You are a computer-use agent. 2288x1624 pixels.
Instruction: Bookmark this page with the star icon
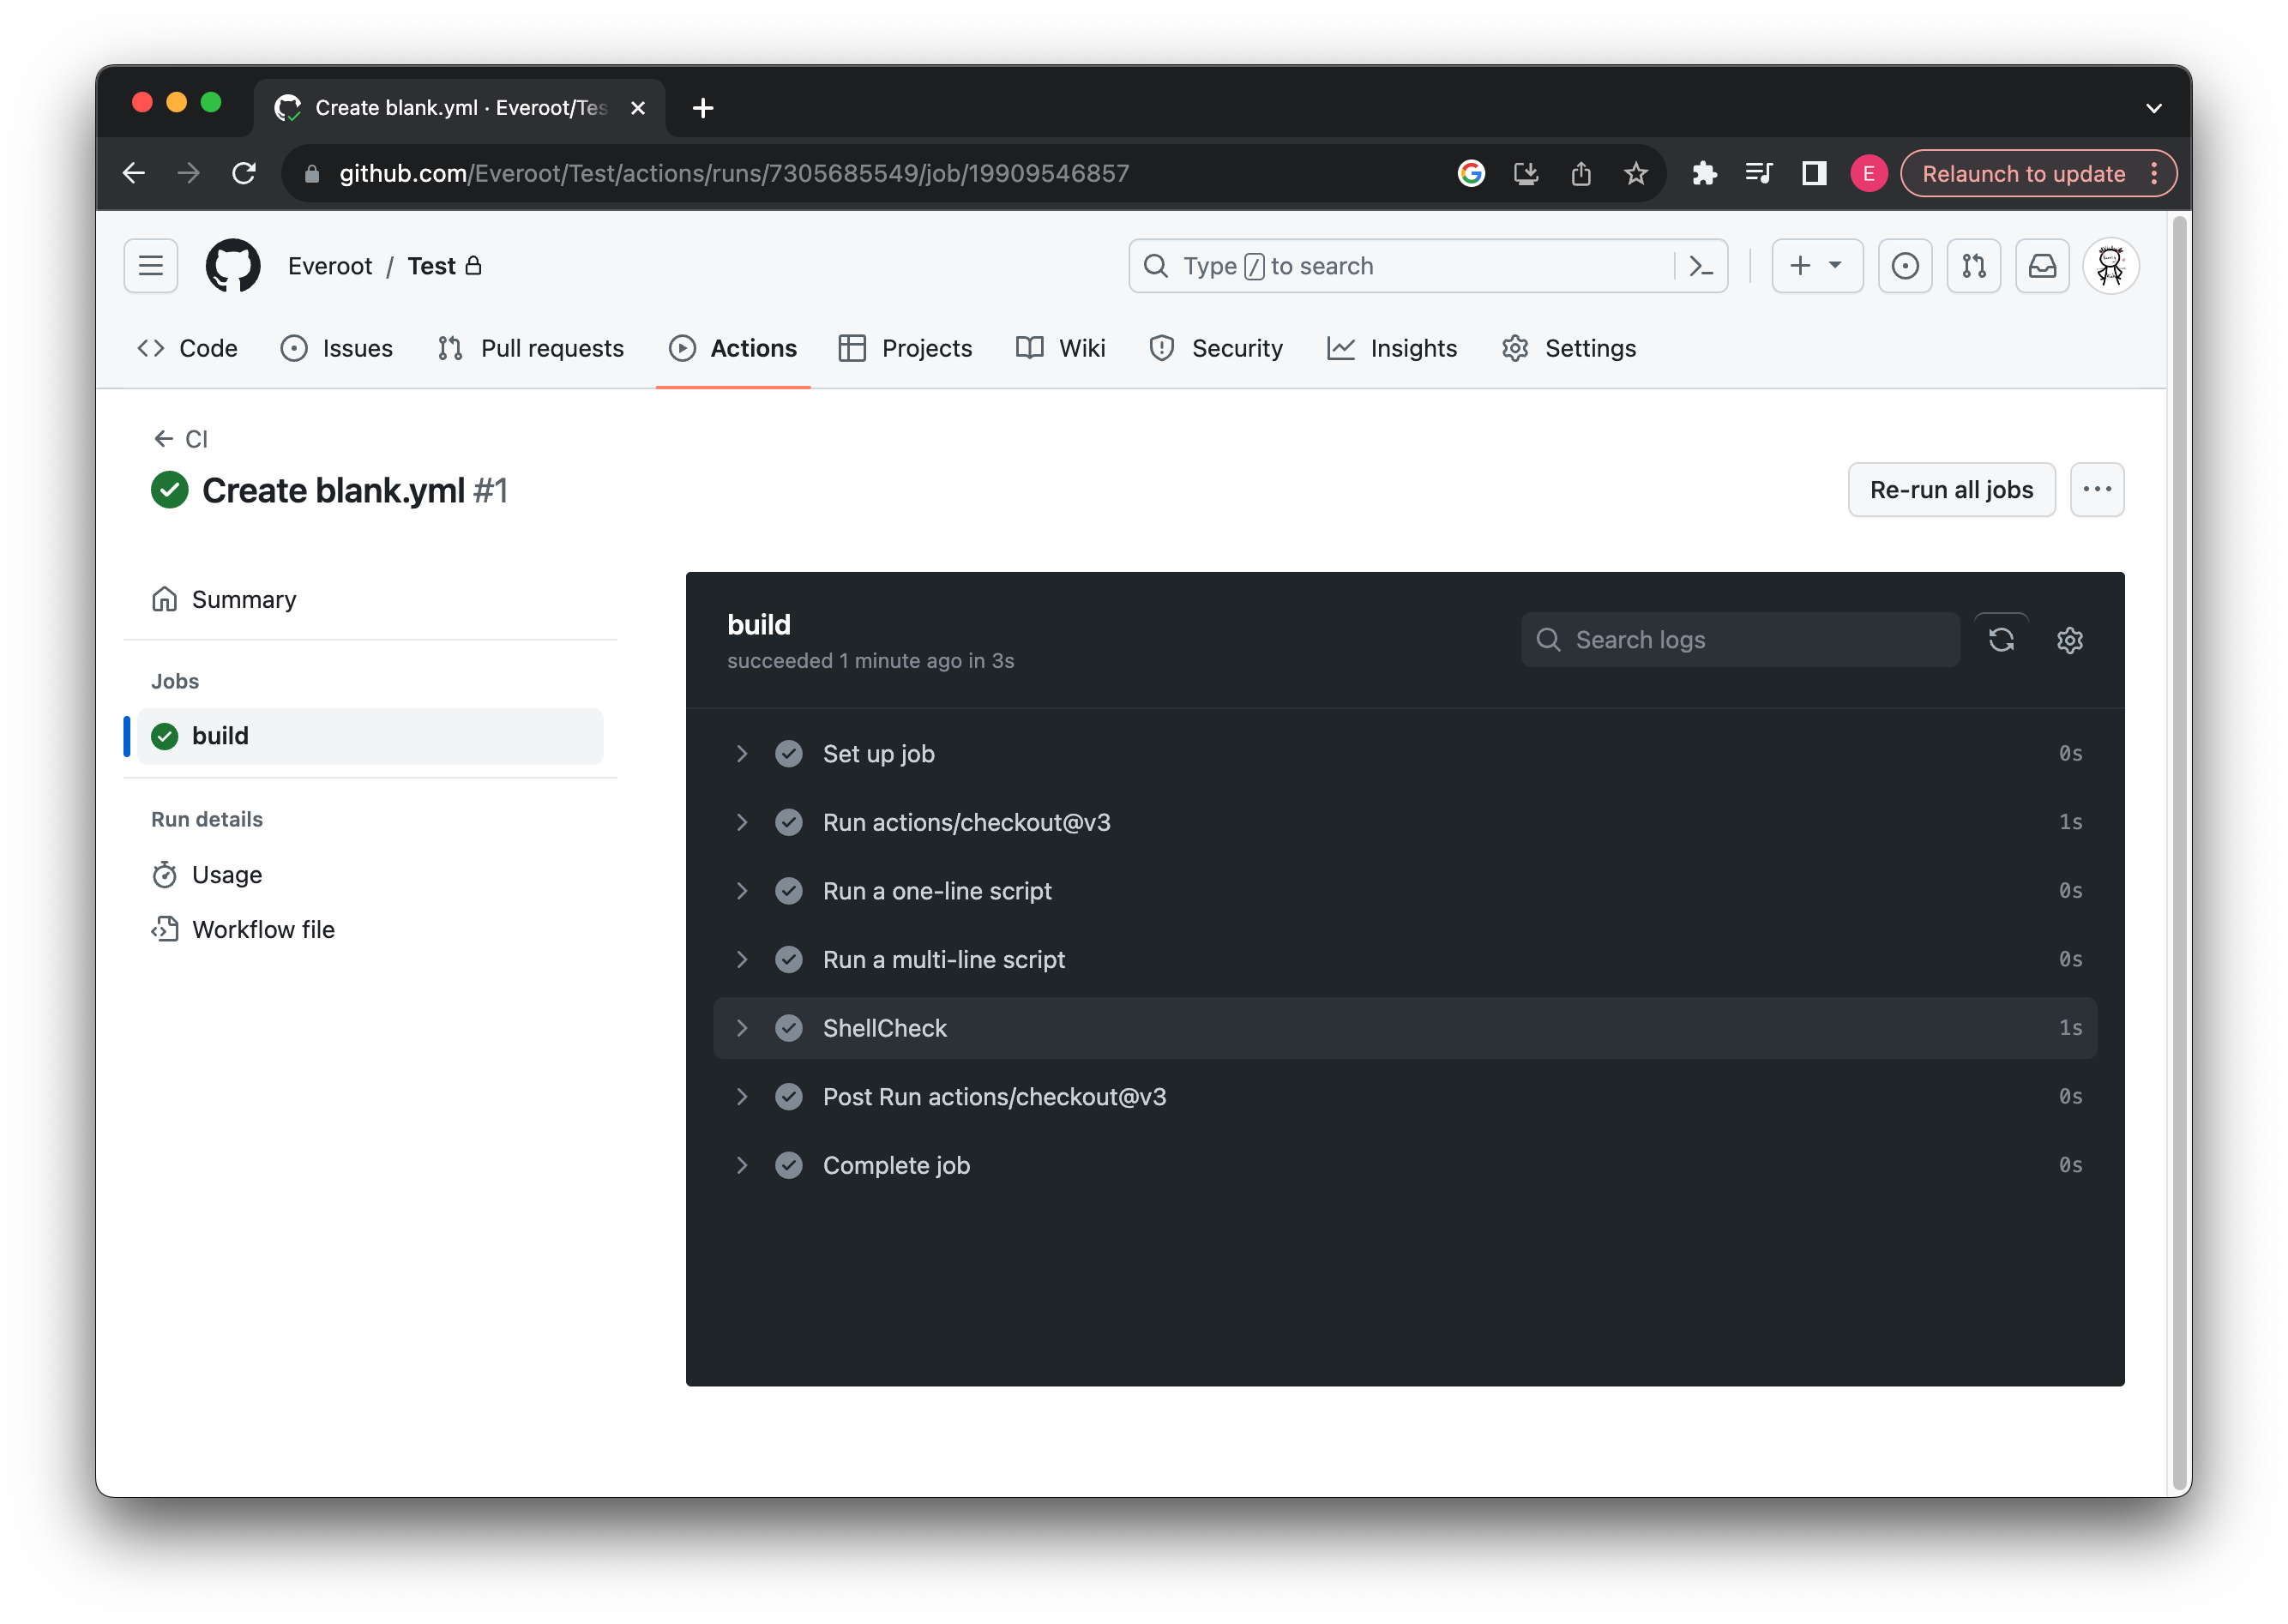(1635, 174)
